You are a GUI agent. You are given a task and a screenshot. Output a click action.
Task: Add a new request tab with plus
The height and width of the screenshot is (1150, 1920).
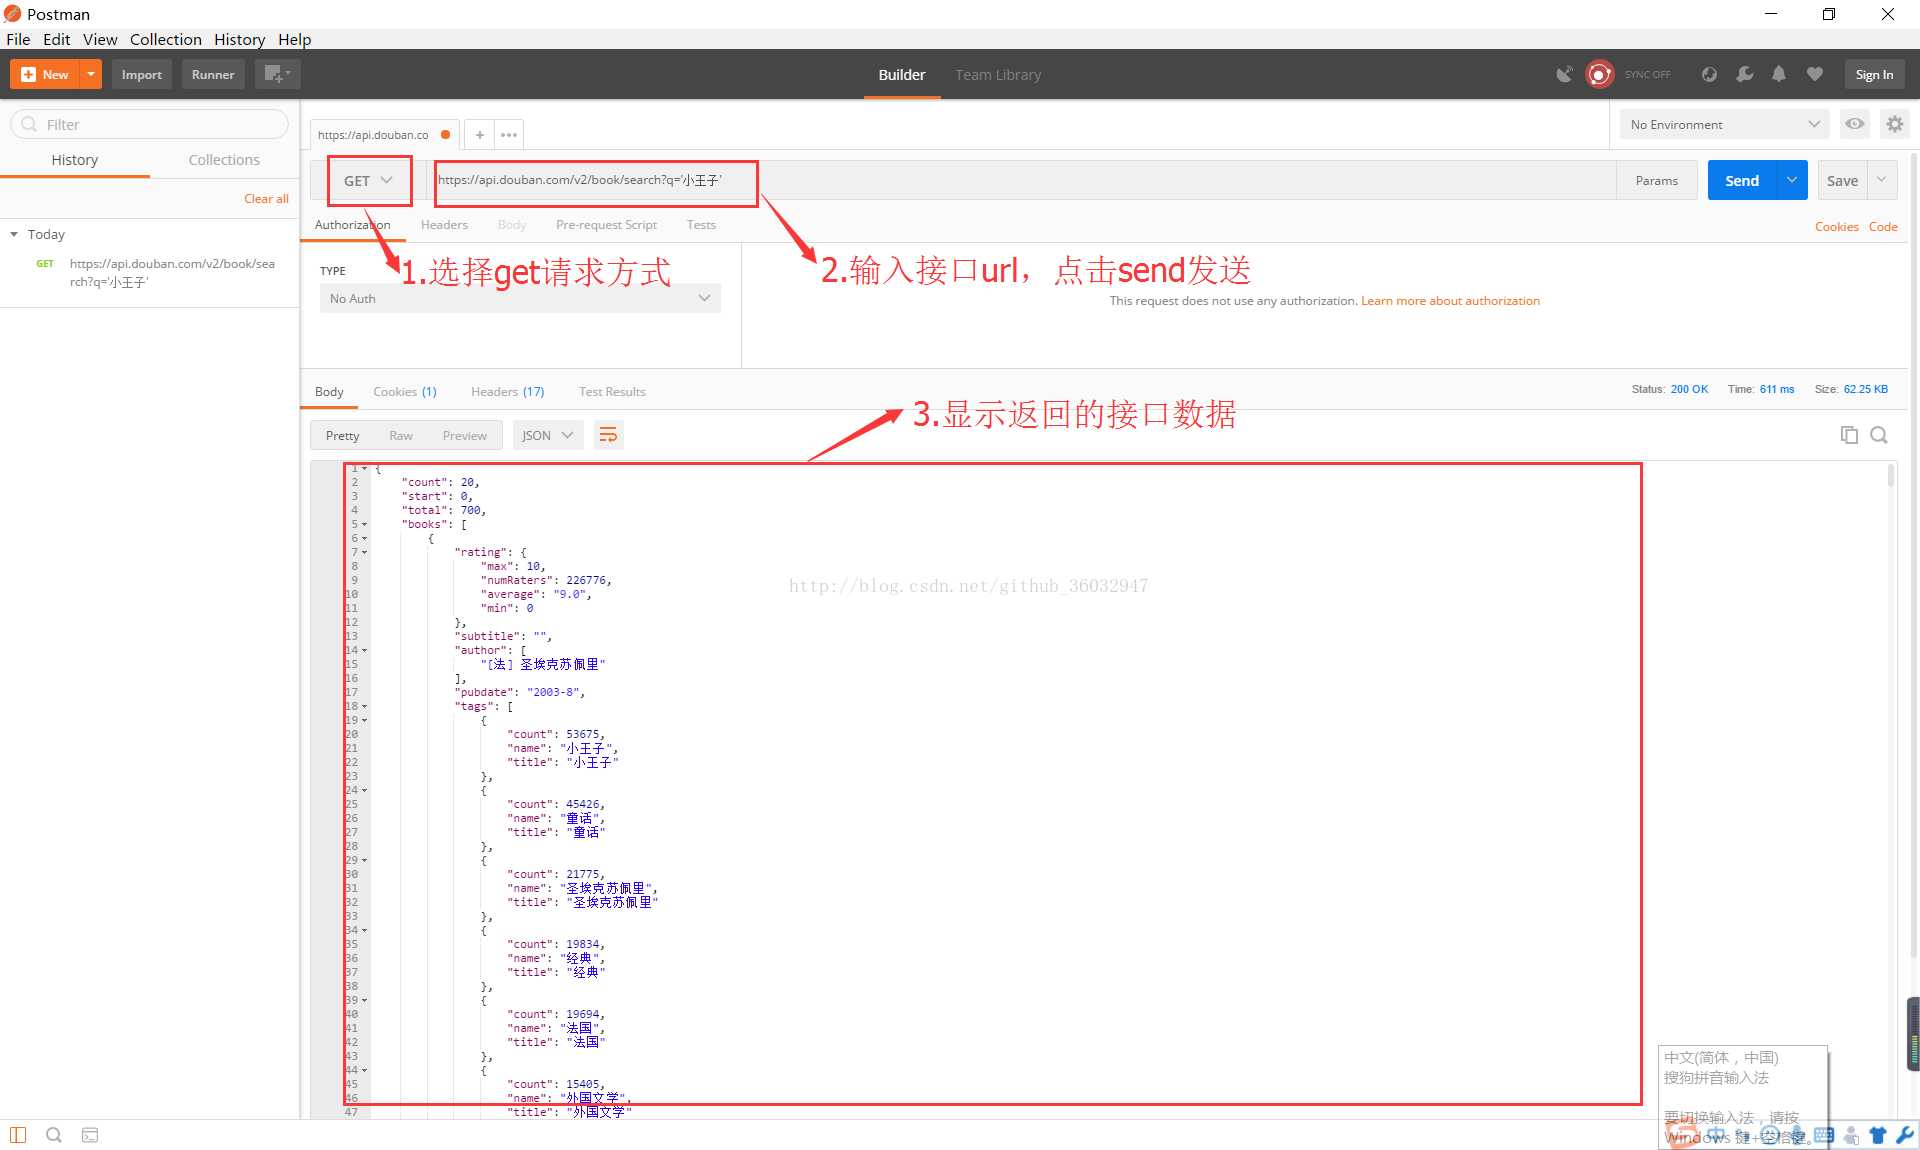coord(479,135)
